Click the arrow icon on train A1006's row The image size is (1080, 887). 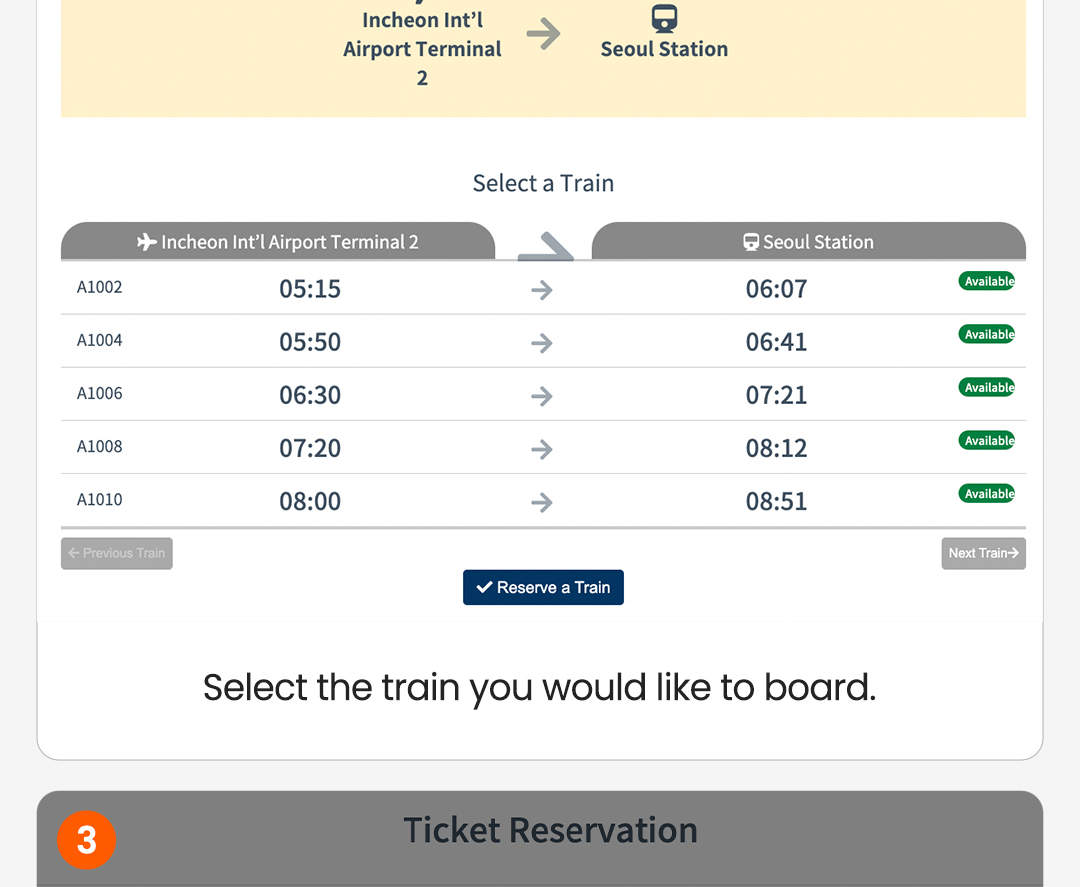(x=541, y=396)
